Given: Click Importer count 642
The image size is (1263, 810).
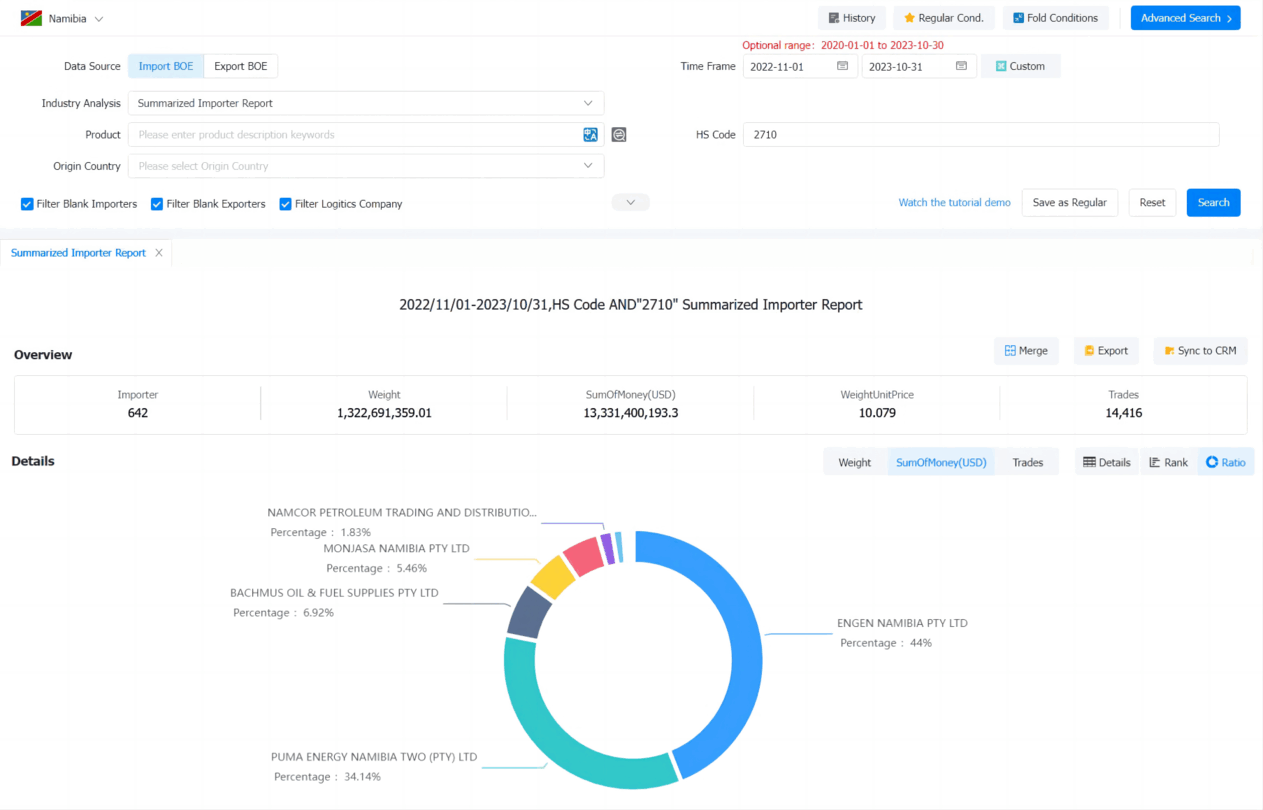Looking at the screenshot, I should coord(138,413).
